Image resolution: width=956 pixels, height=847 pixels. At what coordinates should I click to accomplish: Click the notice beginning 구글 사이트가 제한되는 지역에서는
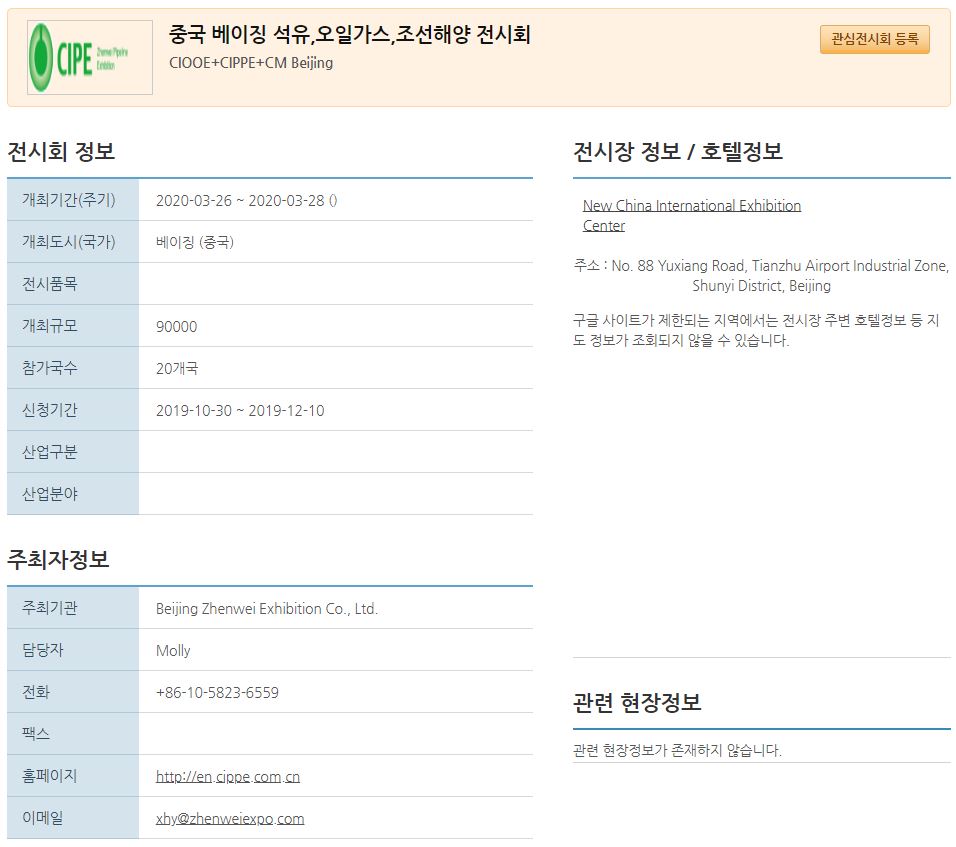click(756, 330)
